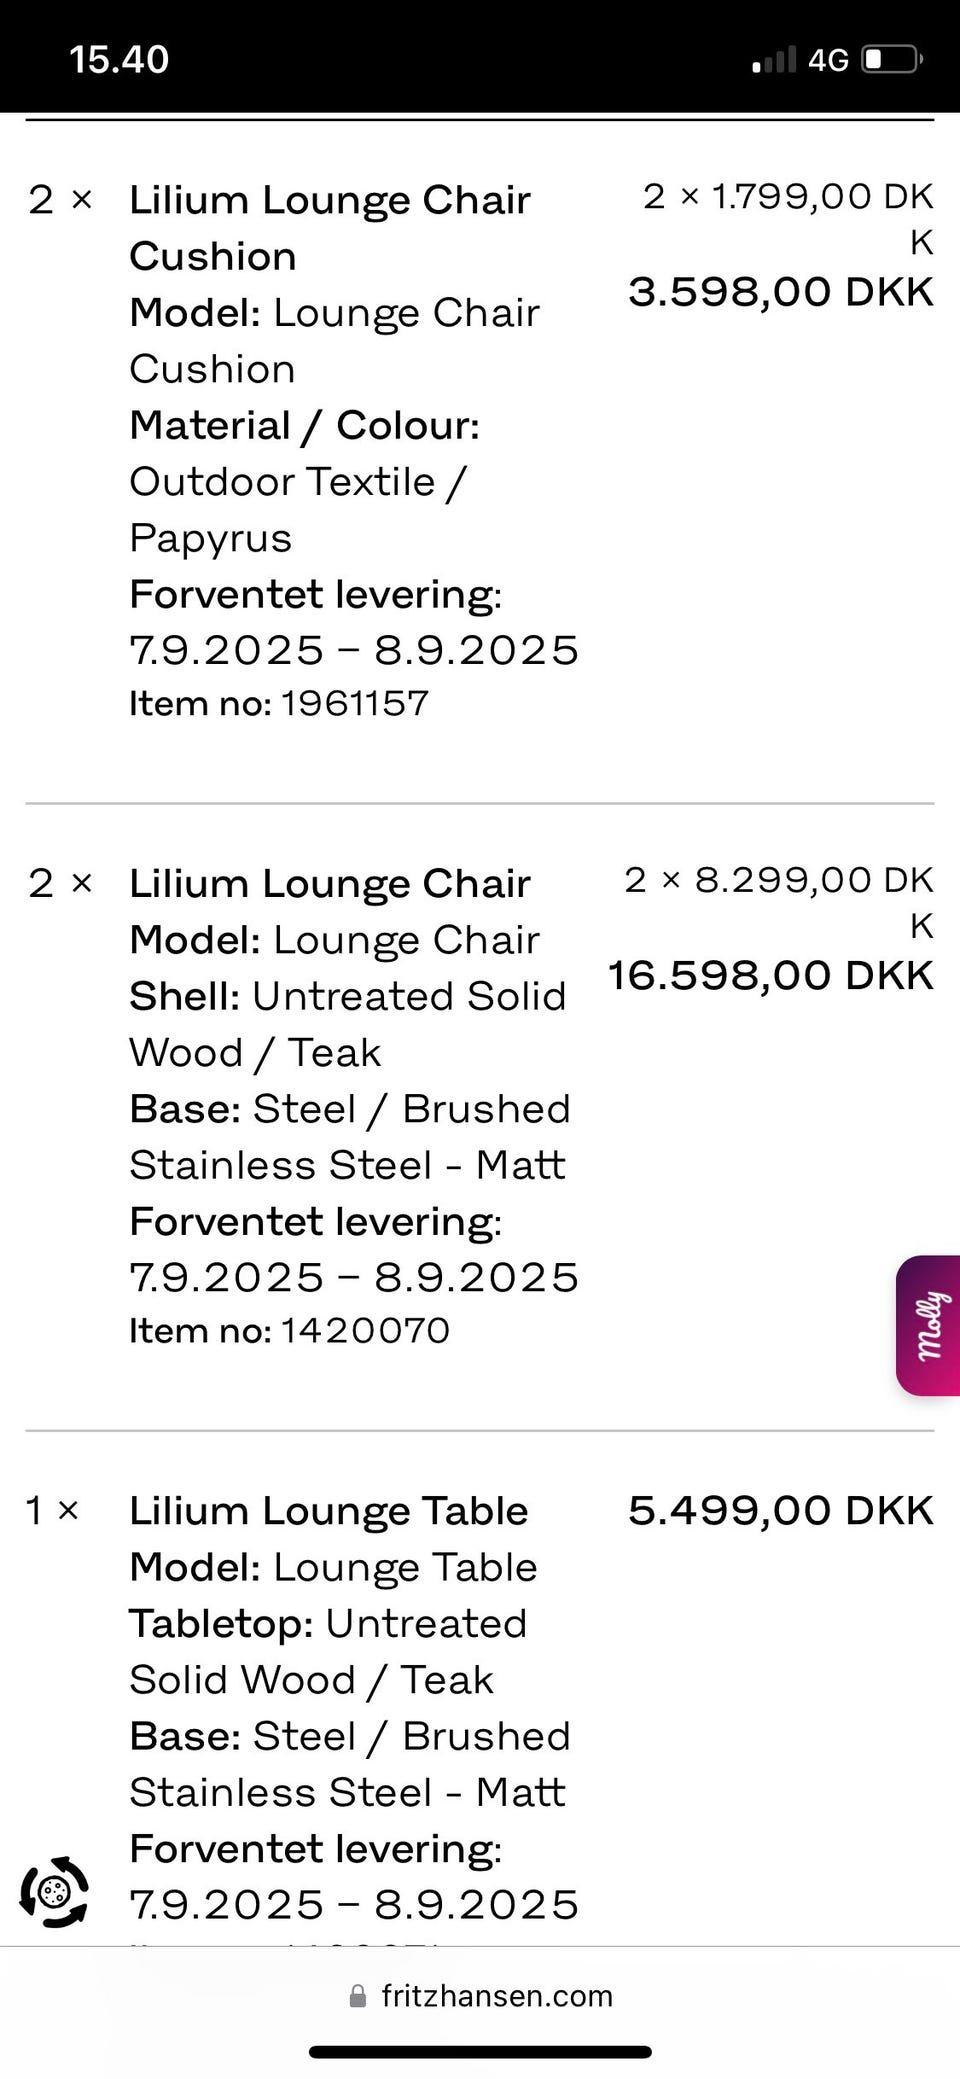Open the Molly chat widget

coord(929,1324)
